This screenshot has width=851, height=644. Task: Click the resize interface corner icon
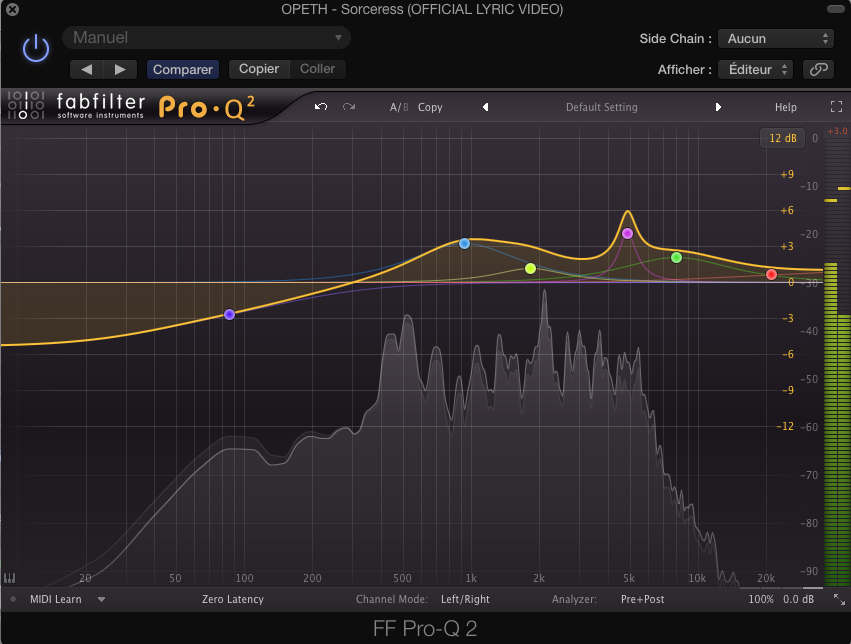click(x=839, y=600)
